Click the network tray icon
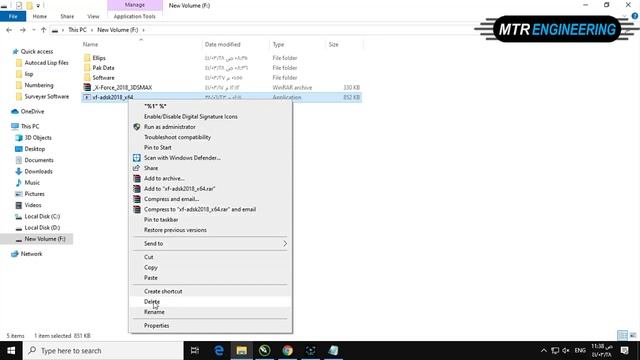Screen dimensions: 640x360 click(x=555, y=351)
